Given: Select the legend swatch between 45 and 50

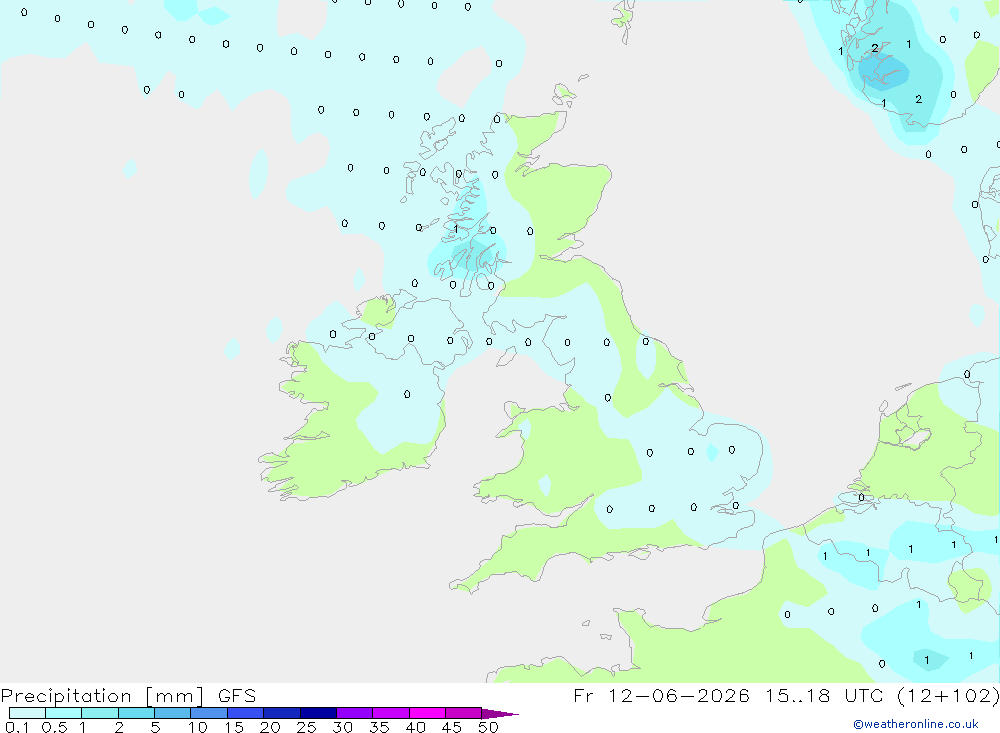Looking at the screenshot, I should click(x=463, y=713).
